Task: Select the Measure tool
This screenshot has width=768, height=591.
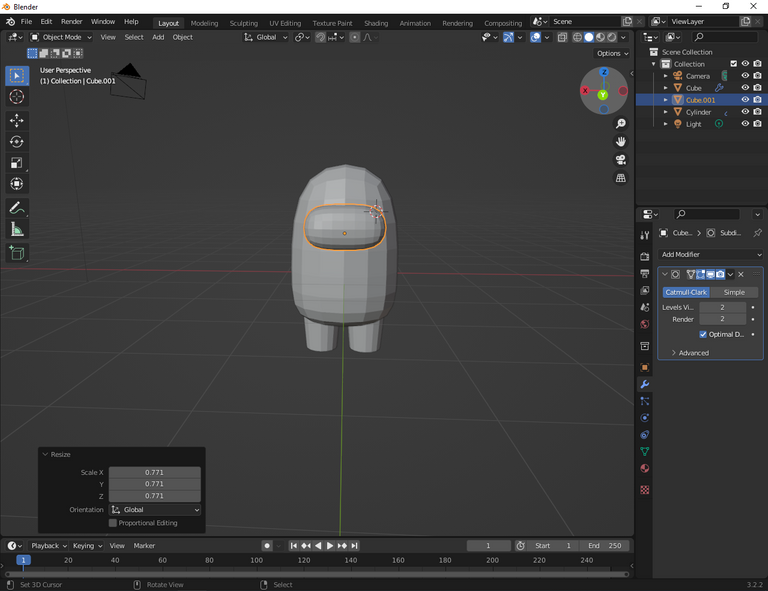Action: (x=17, y=229)
